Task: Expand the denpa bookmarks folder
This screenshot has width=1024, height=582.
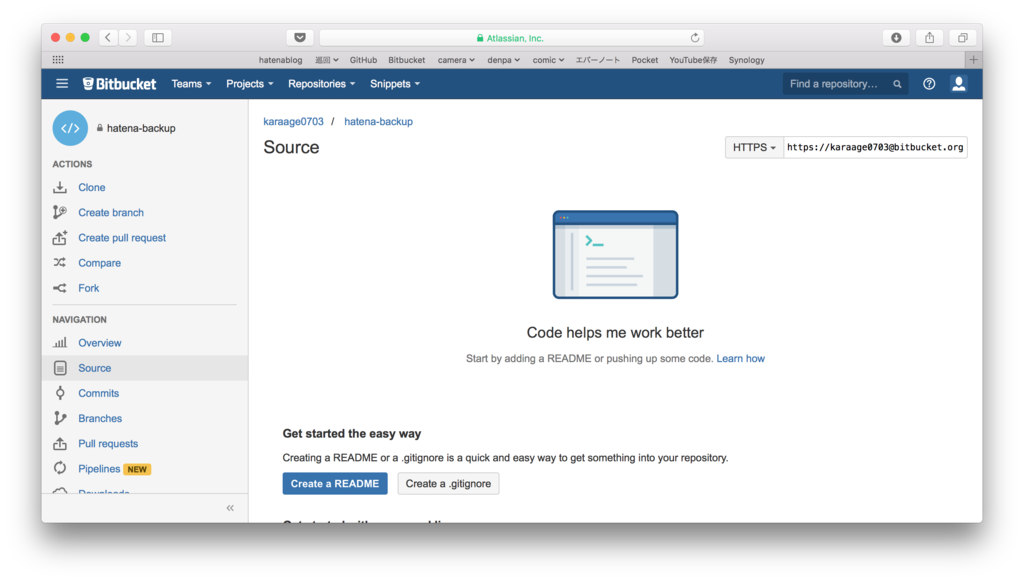Action: click(x=504, y=60)
